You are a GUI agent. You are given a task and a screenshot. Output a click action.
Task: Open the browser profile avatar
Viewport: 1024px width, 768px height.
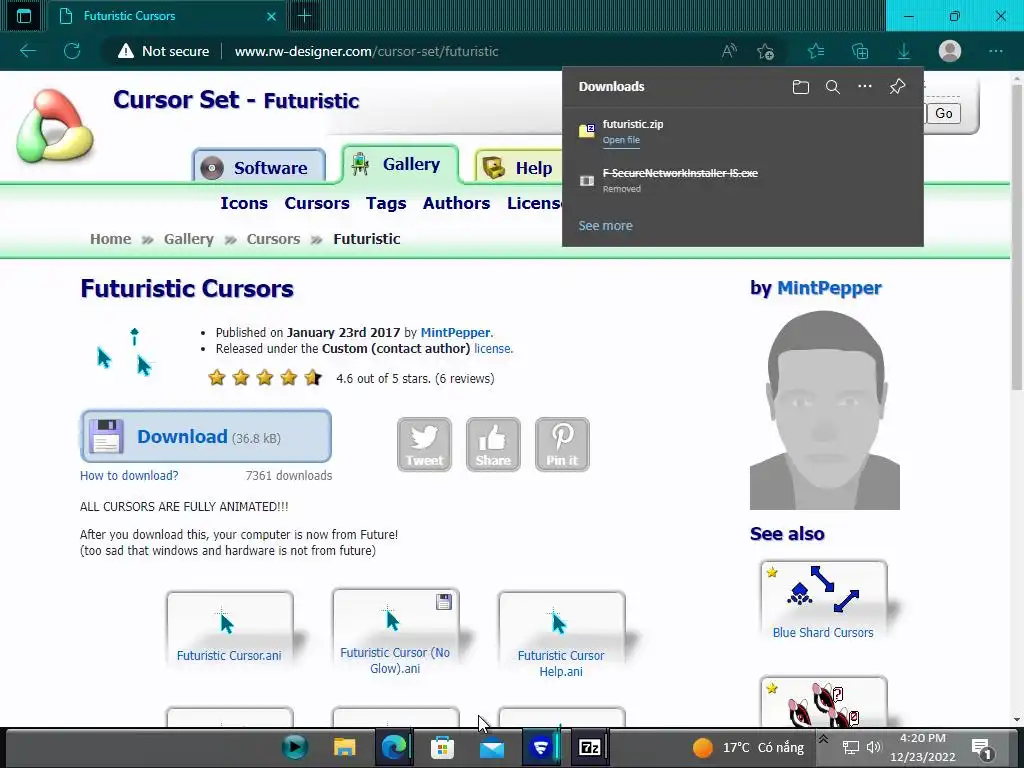pos(950,51)
